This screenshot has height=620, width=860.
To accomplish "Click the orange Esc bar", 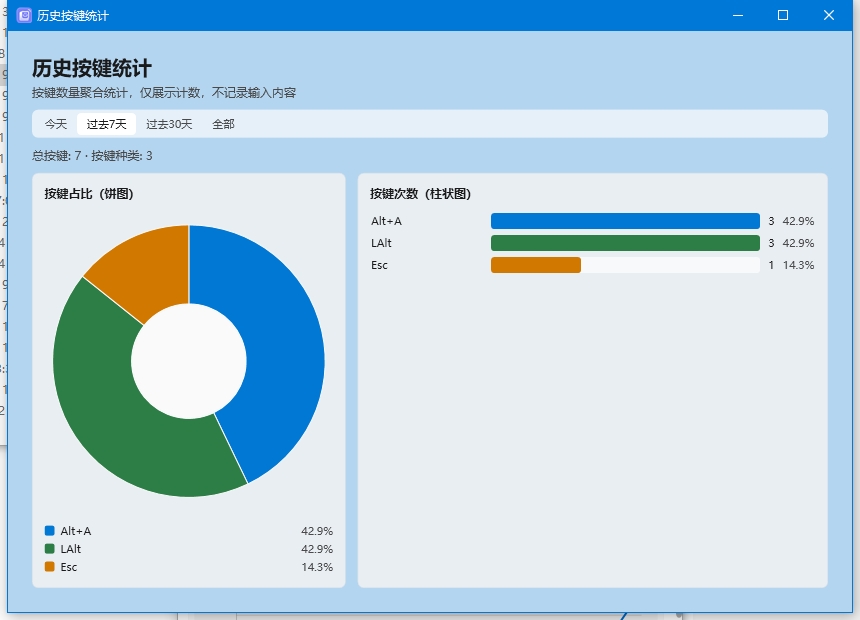I will [536, 265].
